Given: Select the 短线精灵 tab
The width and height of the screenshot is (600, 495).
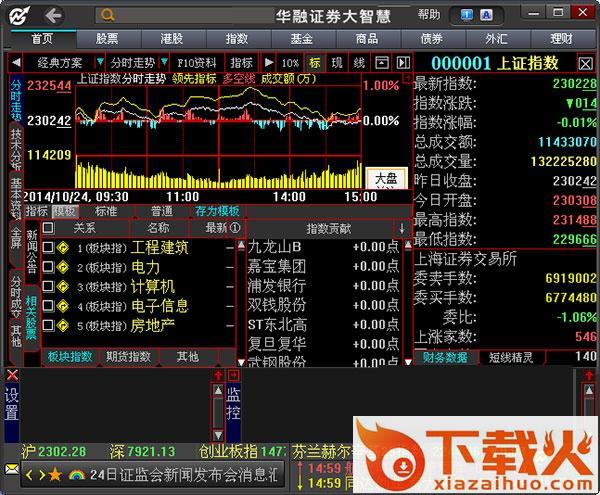Looking at the screenshot, I should coord(511,358).
